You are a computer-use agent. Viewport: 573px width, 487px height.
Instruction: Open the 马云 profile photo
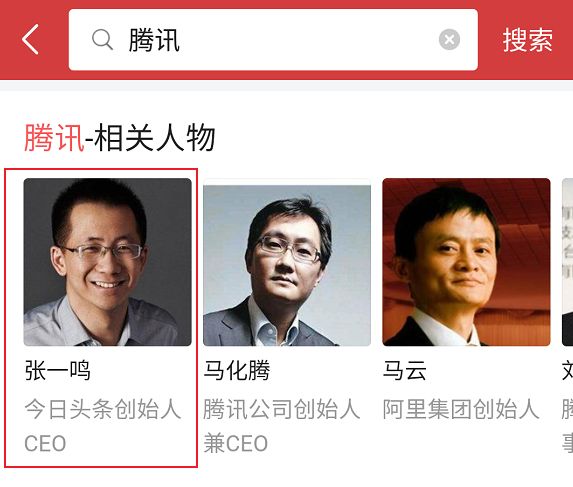pyautogui.click(x=466, y=262)
